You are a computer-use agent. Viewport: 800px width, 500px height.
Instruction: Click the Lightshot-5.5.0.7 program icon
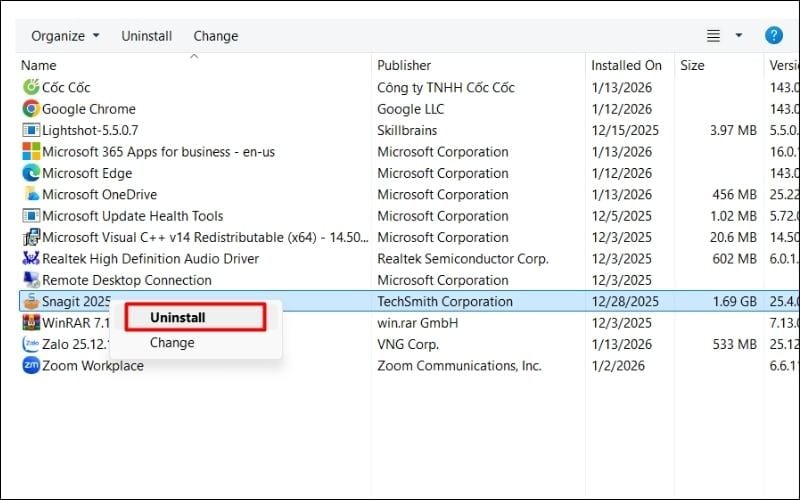tap(31, 130)
